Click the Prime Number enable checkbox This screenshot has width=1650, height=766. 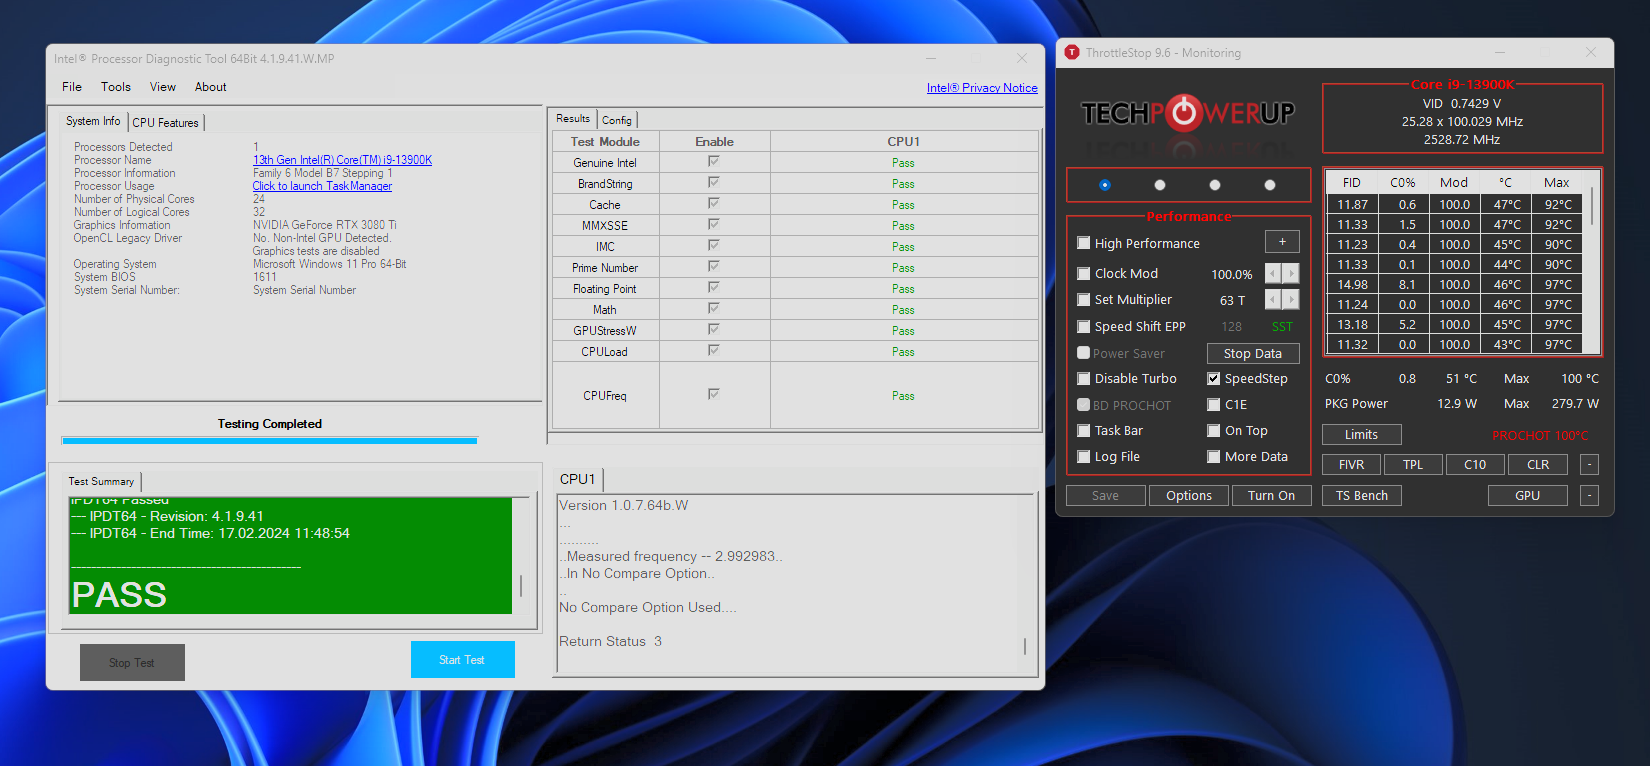pyautogui.click(x=713, y=266)
